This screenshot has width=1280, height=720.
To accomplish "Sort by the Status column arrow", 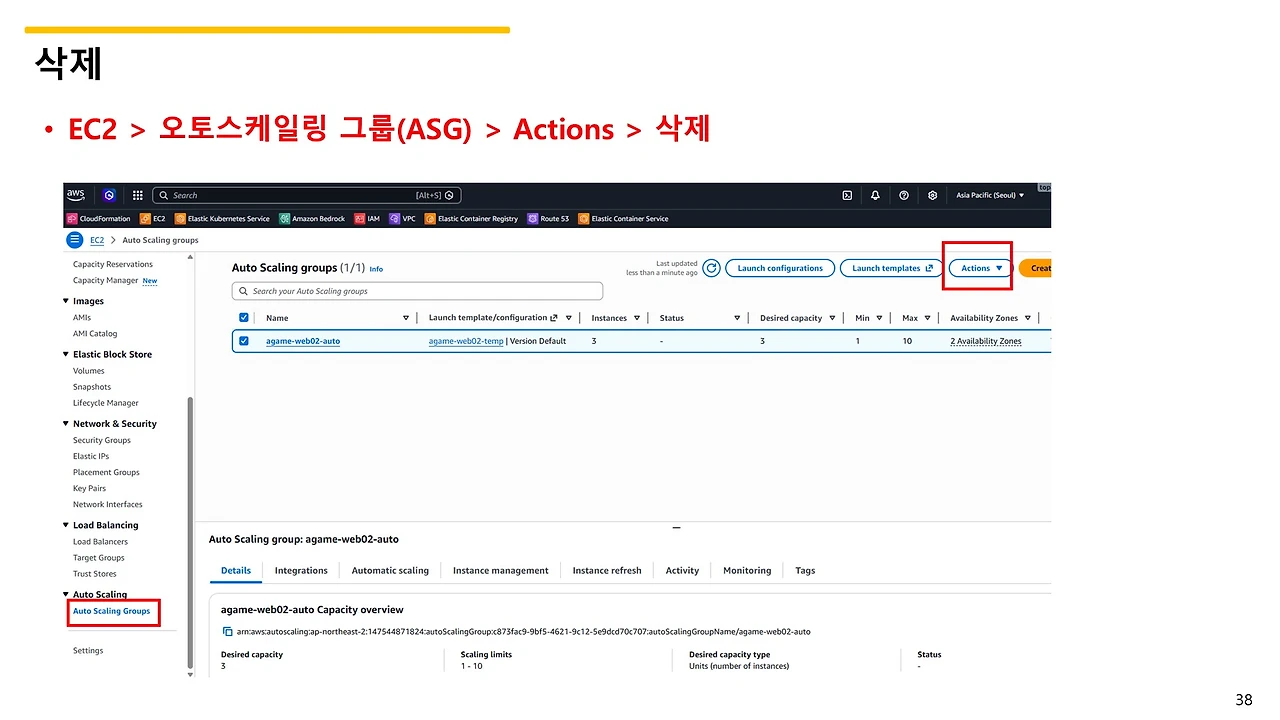I will (x=737, y=318).
